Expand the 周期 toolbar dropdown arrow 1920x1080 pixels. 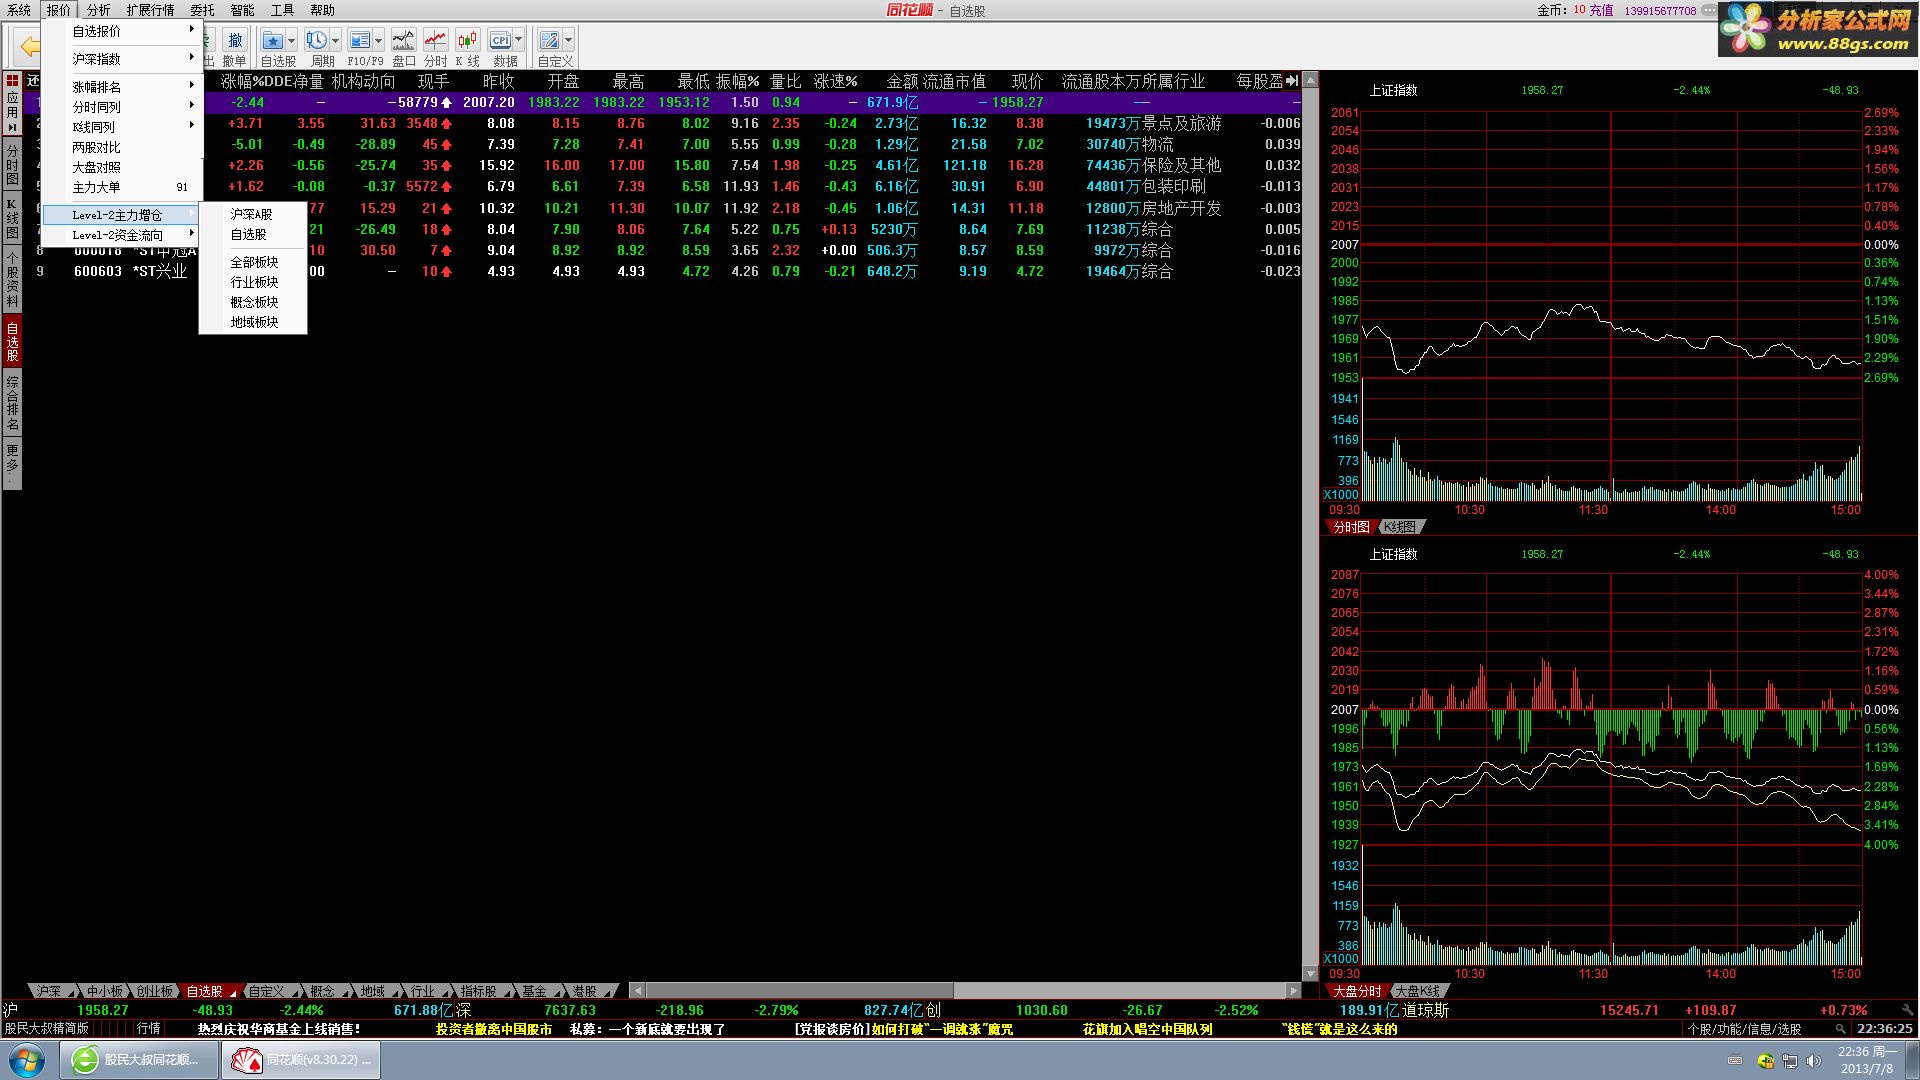pyautogui.click(x=335, y=41)
